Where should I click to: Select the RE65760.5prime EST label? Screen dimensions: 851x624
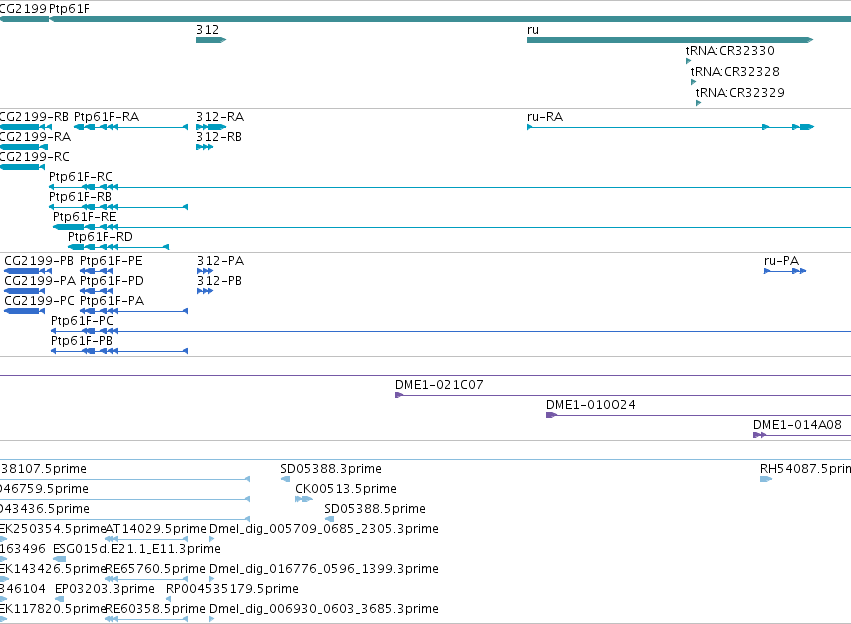tap(156, 569)
